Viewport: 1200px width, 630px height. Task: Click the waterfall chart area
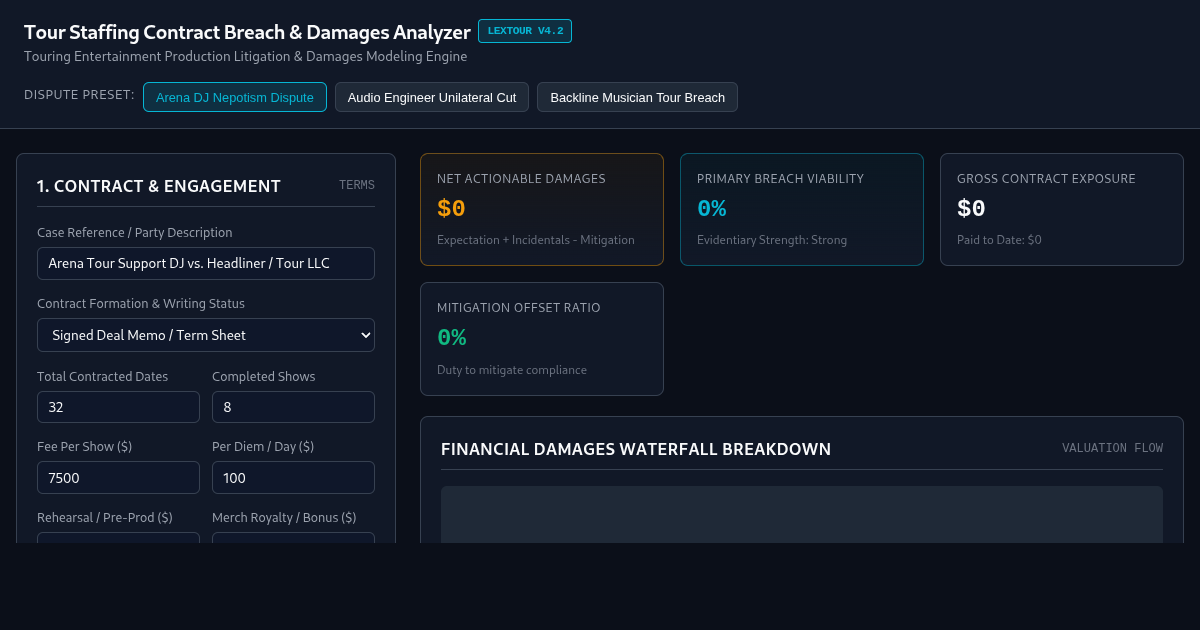tap(802, 515)
